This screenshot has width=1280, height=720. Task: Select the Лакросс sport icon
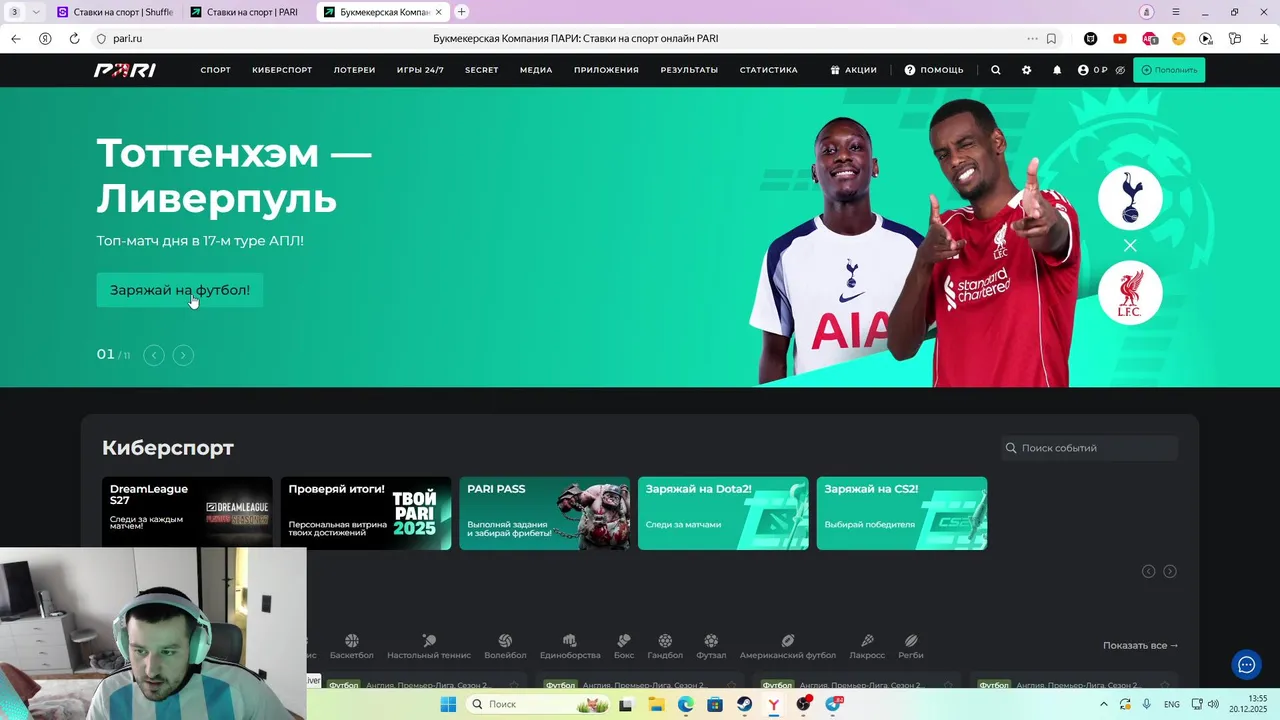(x=867, y=646)
